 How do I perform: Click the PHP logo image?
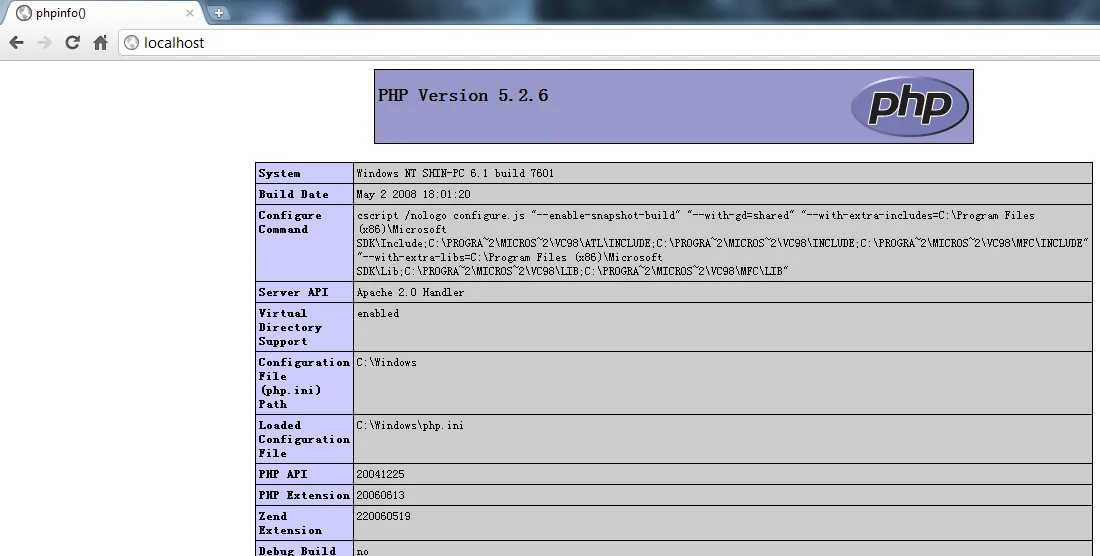pyautogui.click(x=909, y=106)
